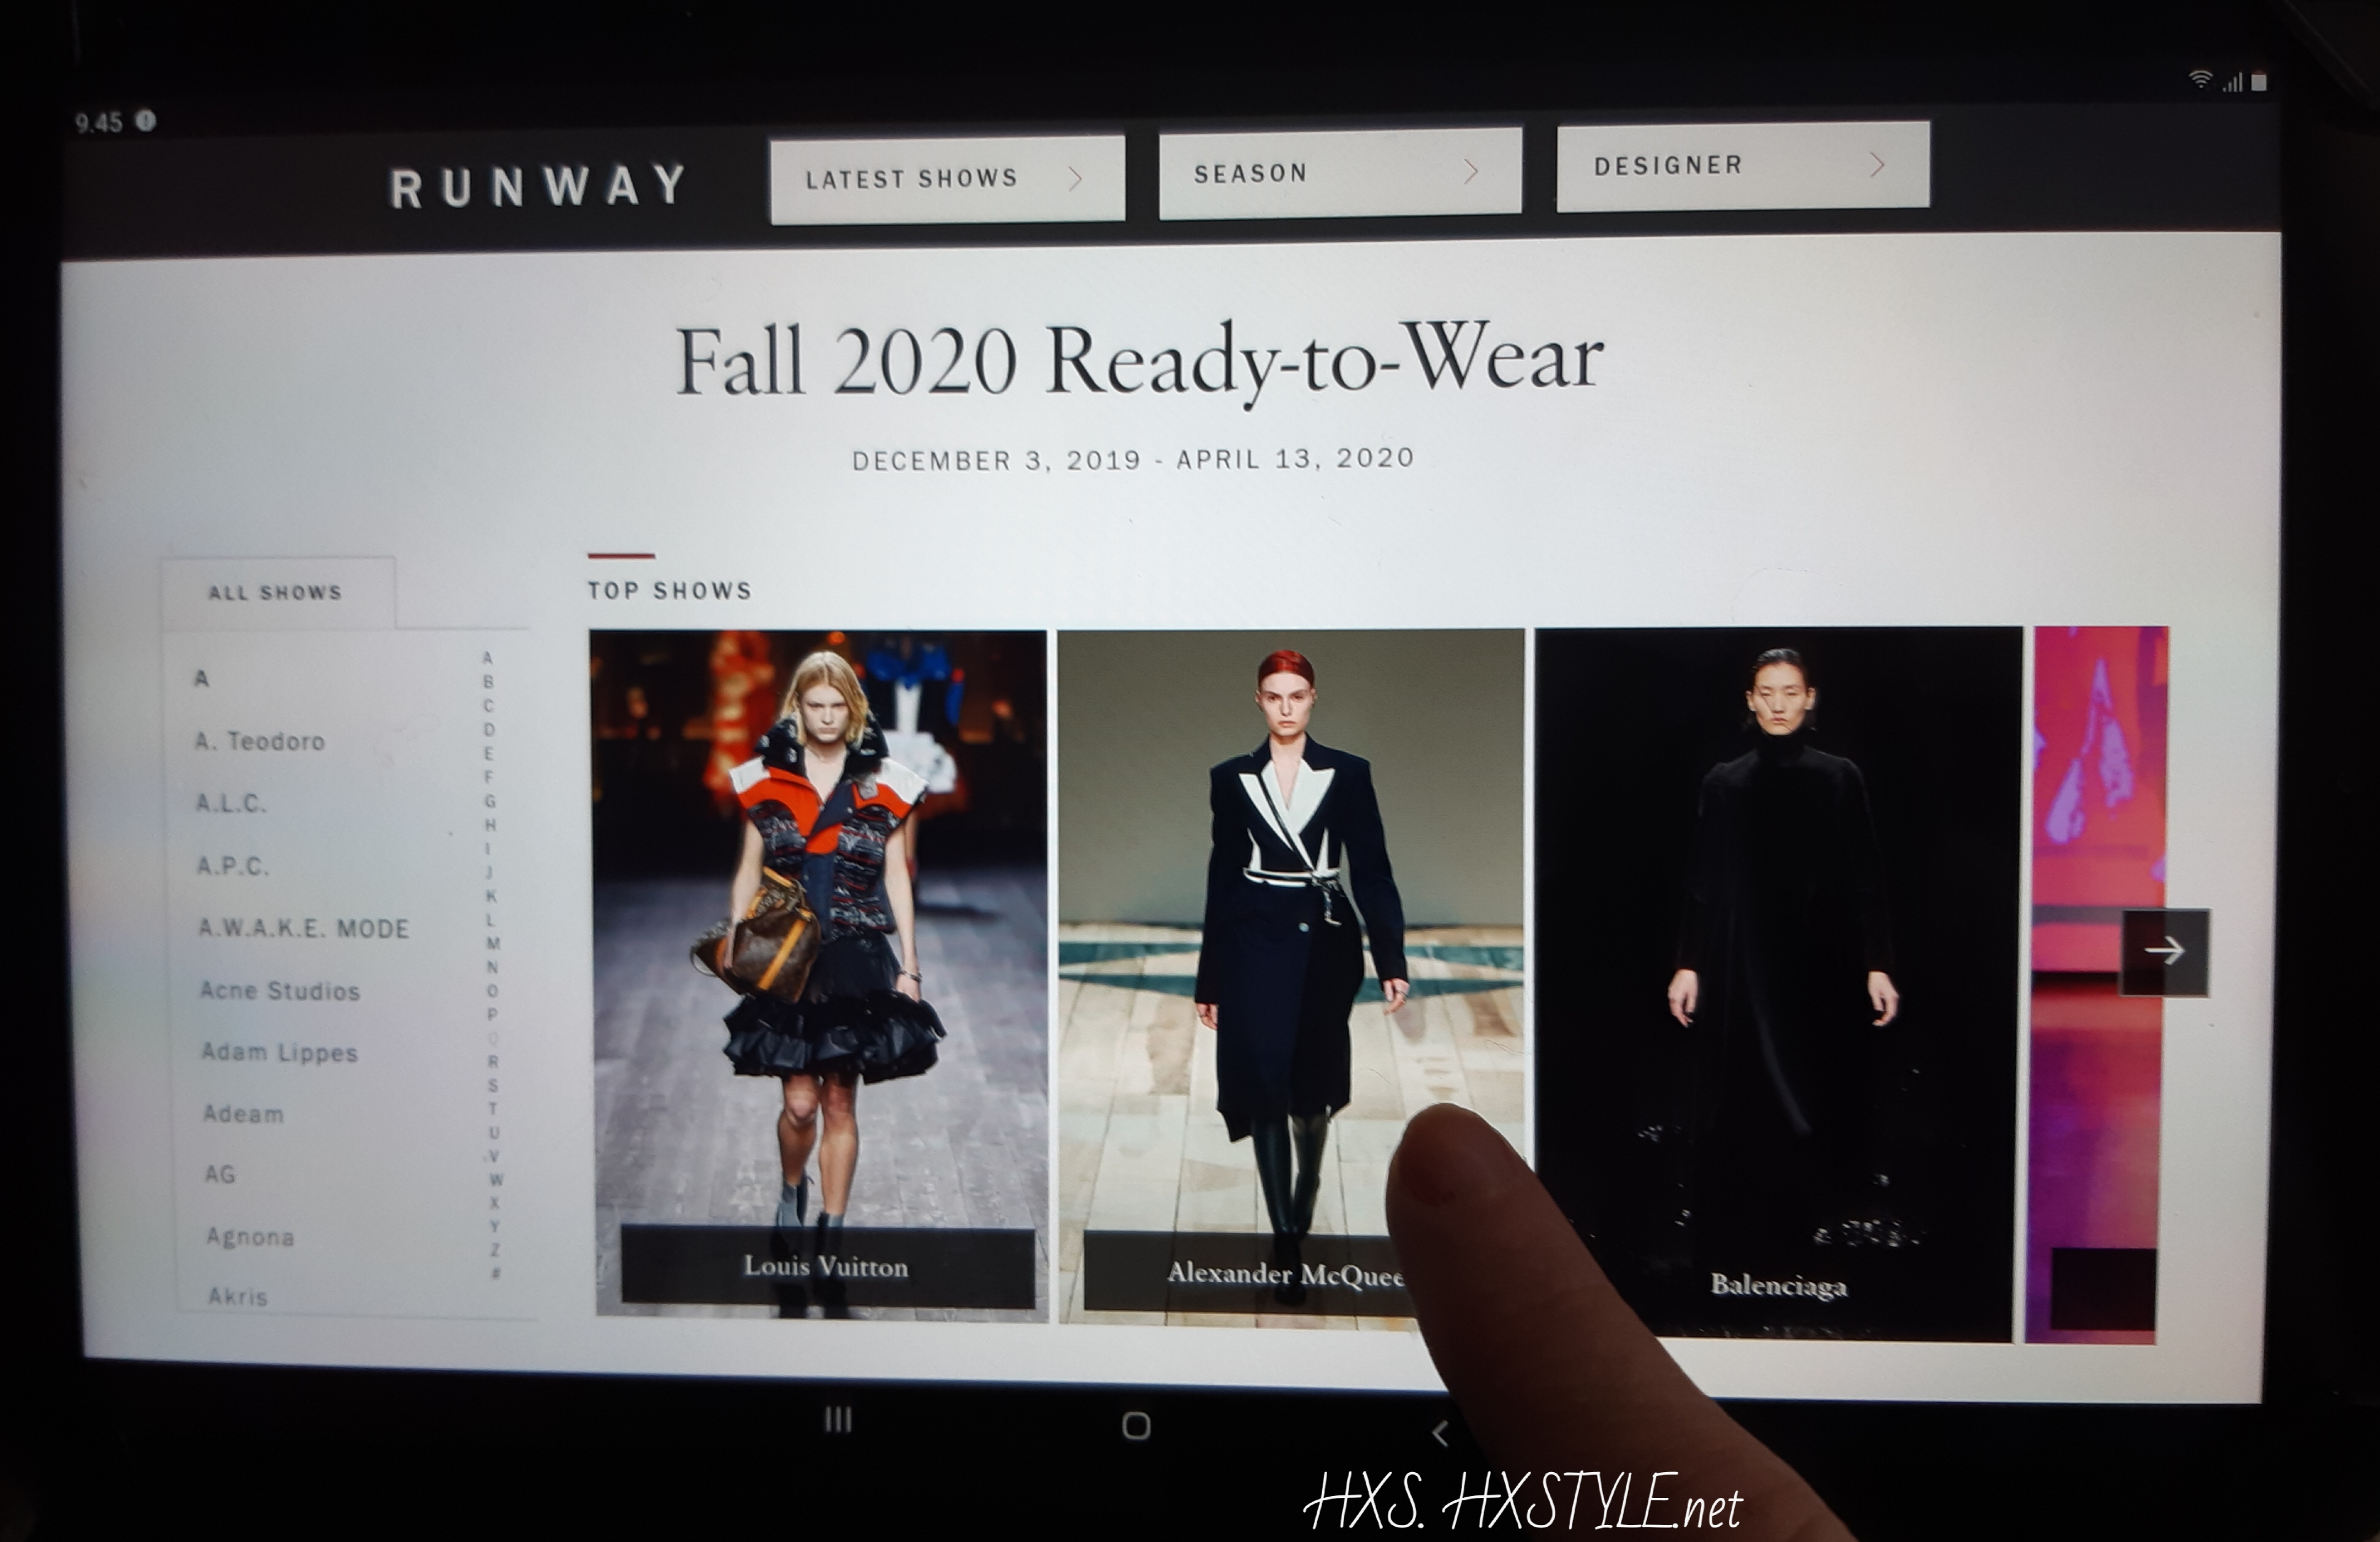This screenshot has height=1542, width=2380.
Task: Tap the notification icon beside the clock
Action: [146, 121]
